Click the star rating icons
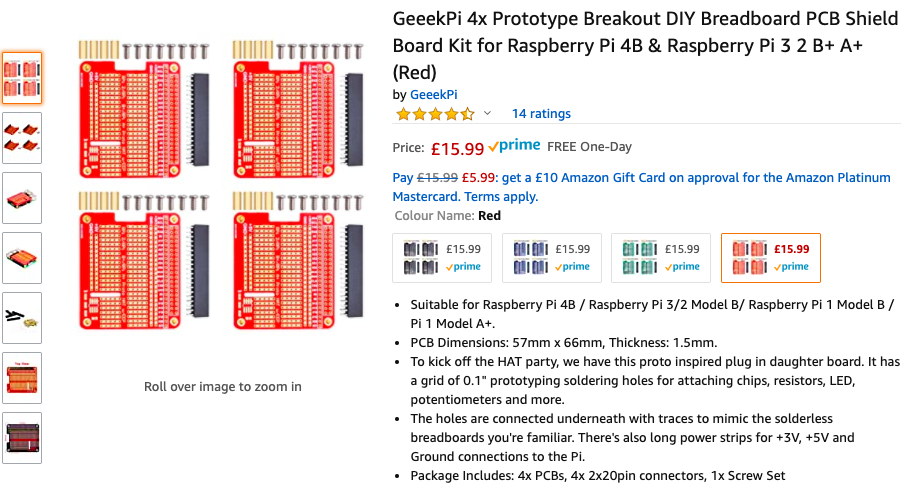Image resolution: width=919 pixels, height=498 pixels. click(435, 114)
